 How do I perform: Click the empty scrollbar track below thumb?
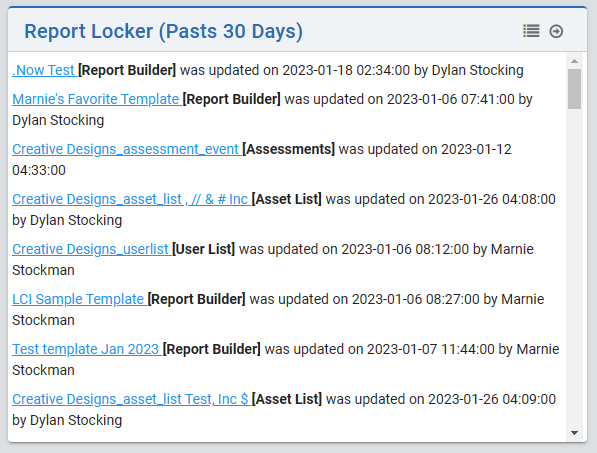tap(574, 266)
